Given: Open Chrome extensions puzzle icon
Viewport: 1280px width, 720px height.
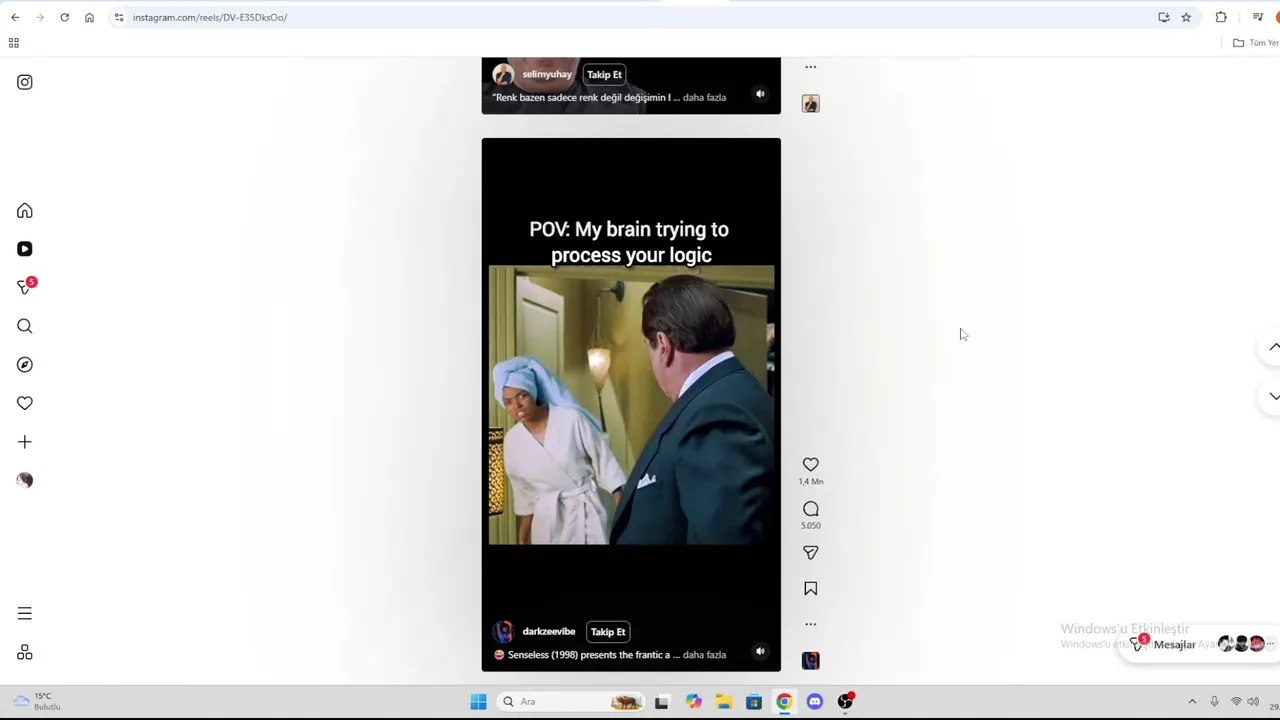Looking at the screenshot, I should click(x=1221, y=17).
